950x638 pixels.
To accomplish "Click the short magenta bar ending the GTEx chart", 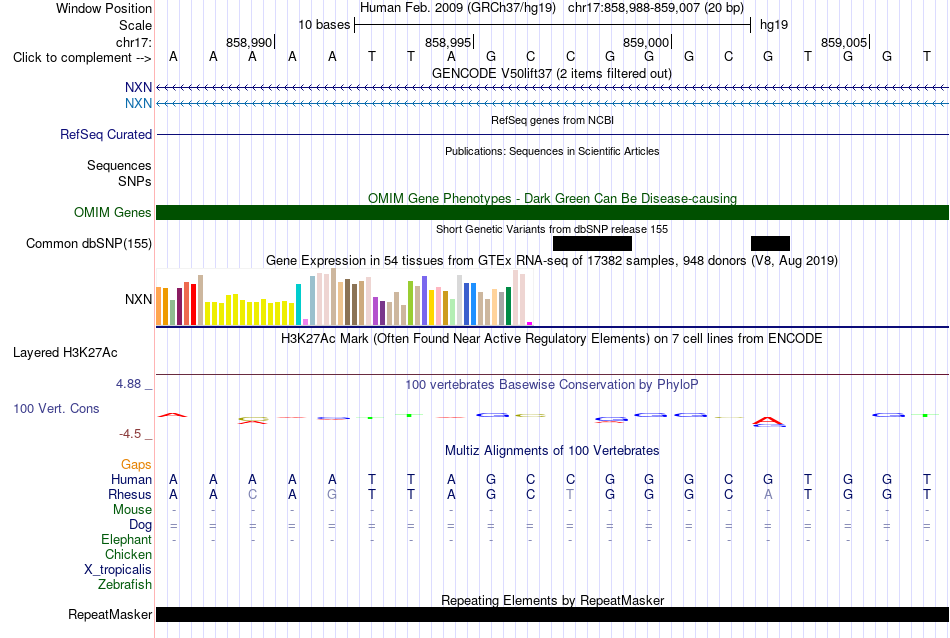I will 530,324.
